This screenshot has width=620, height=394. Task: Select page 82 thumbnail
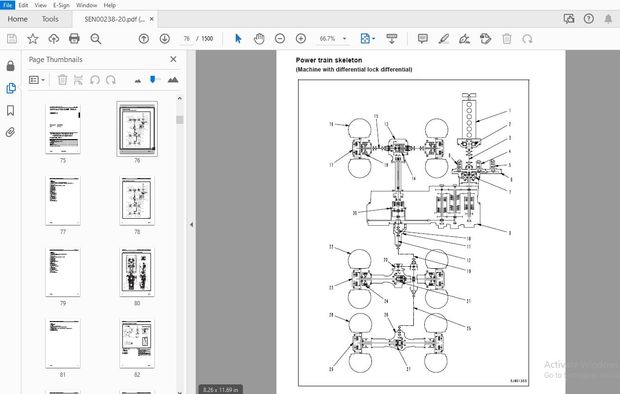pyautogui.click(x=137, y=343)
